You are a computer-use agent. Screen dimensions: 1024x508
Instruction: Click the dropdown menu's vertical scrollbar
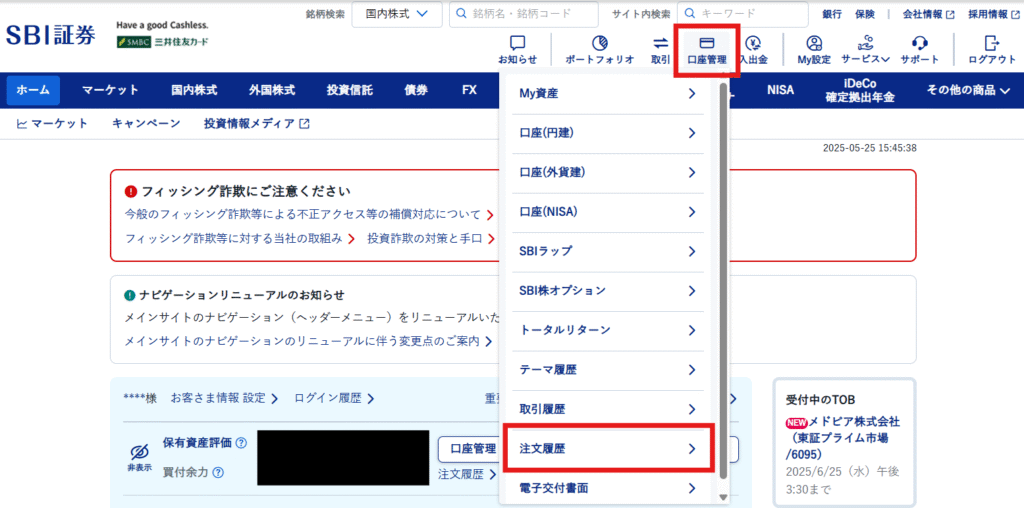[723, 281]
